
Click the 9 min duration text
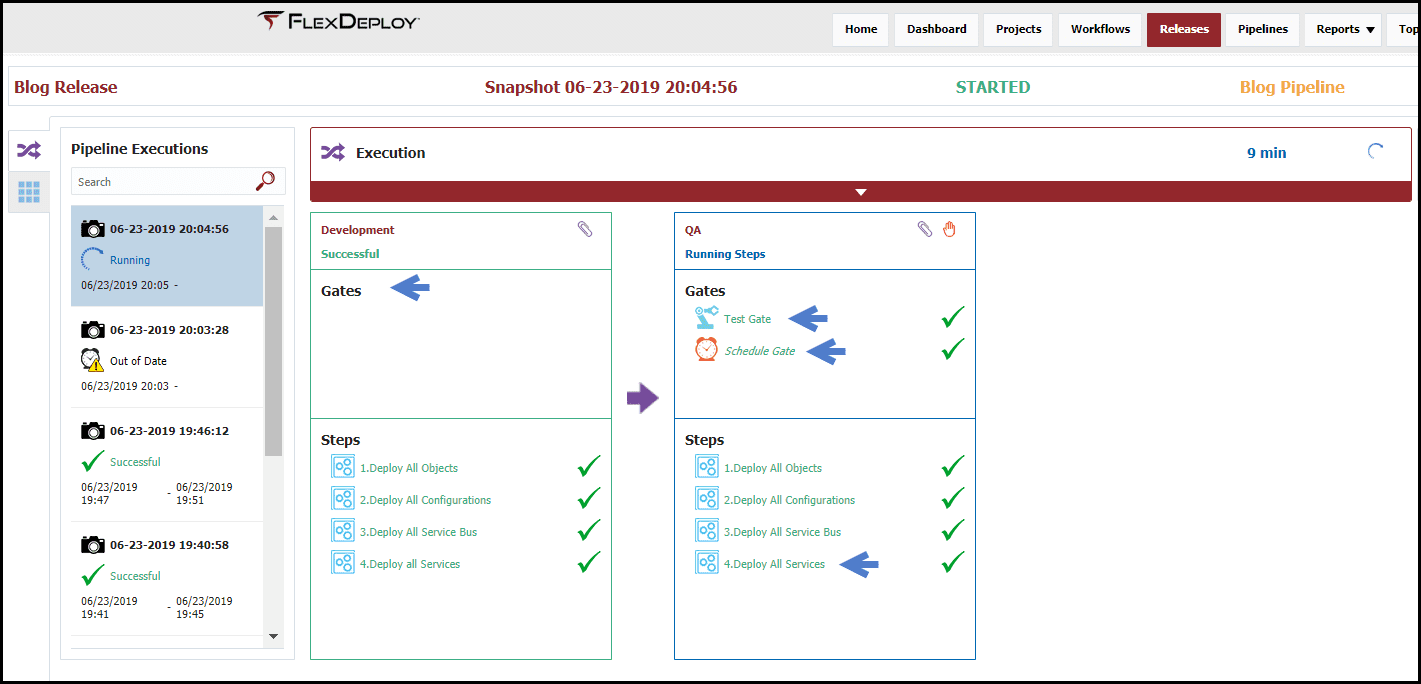click(1266, 153)
